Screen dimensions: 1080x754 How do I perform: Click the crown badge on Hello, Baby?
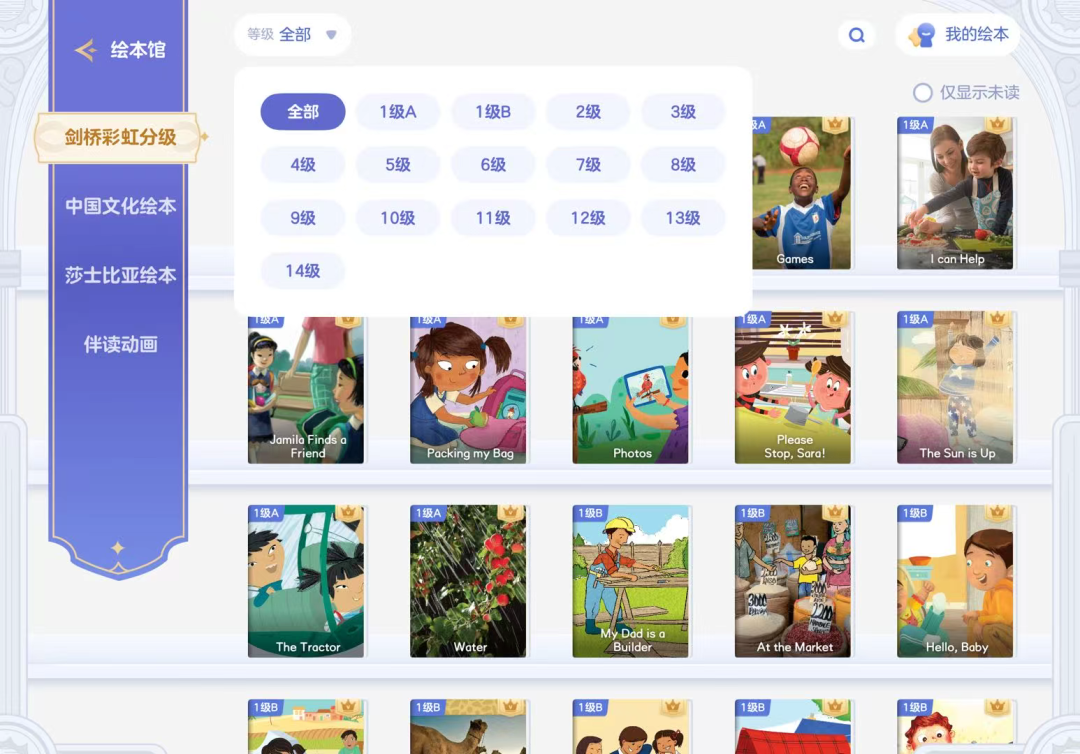[x=997, y=513]
